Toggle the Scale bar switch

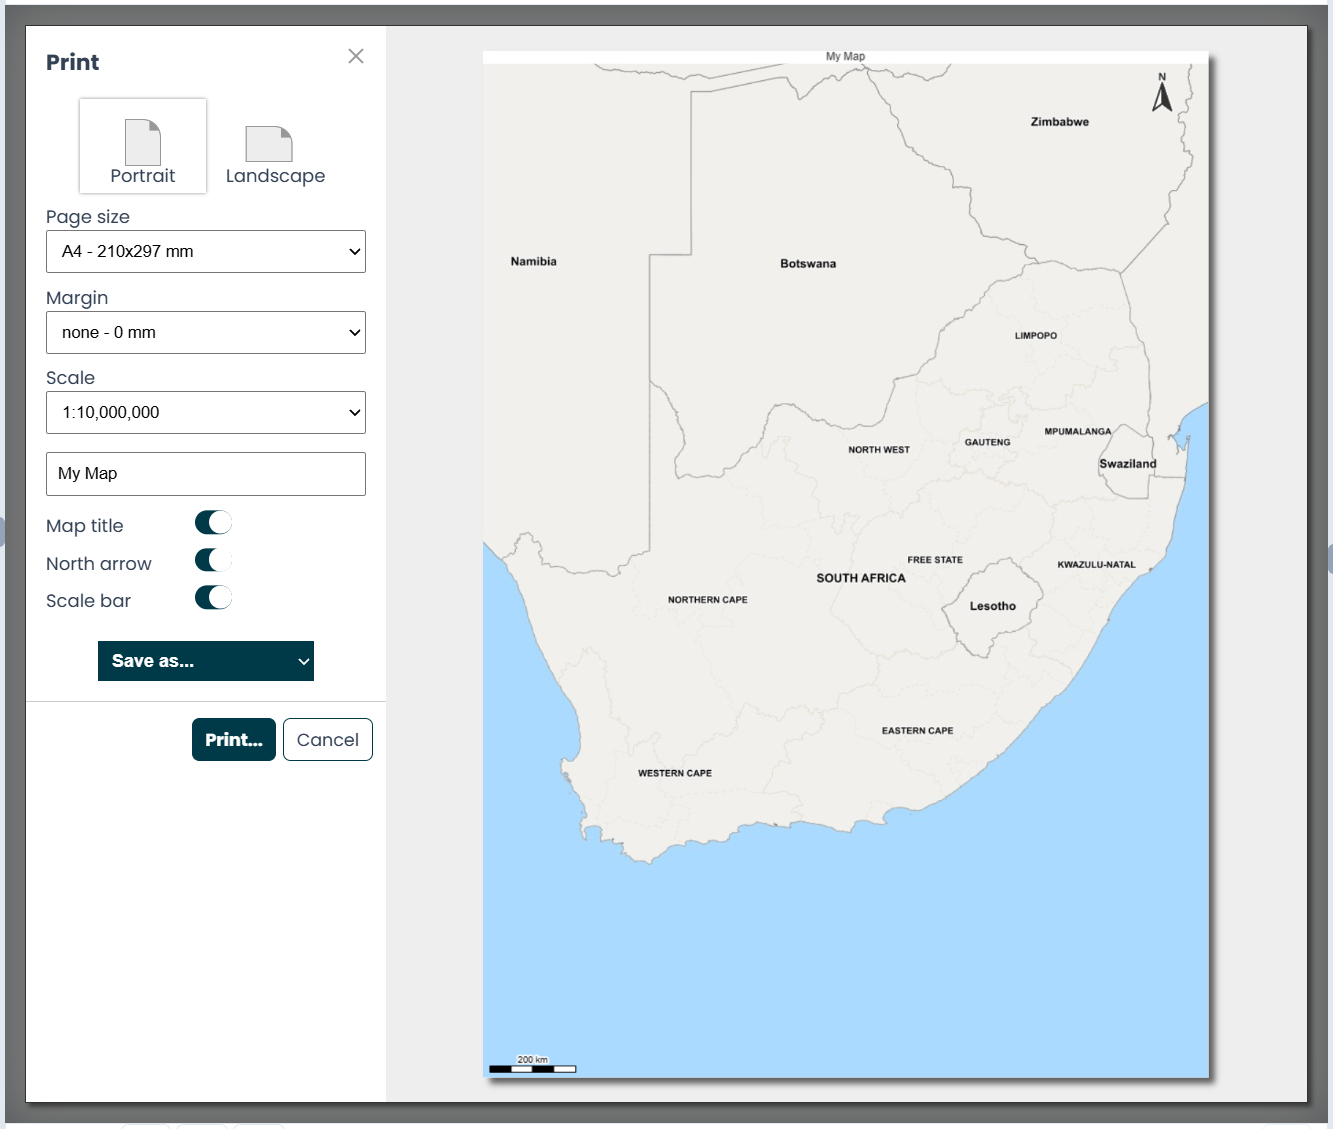pyautogui.click(x=213, y=597)
